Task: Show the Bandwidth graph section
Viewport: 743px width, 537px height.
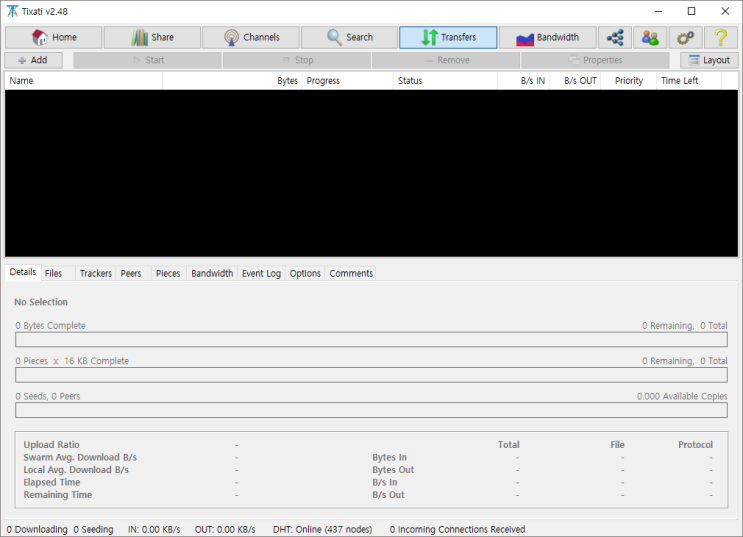Action: 547,38
